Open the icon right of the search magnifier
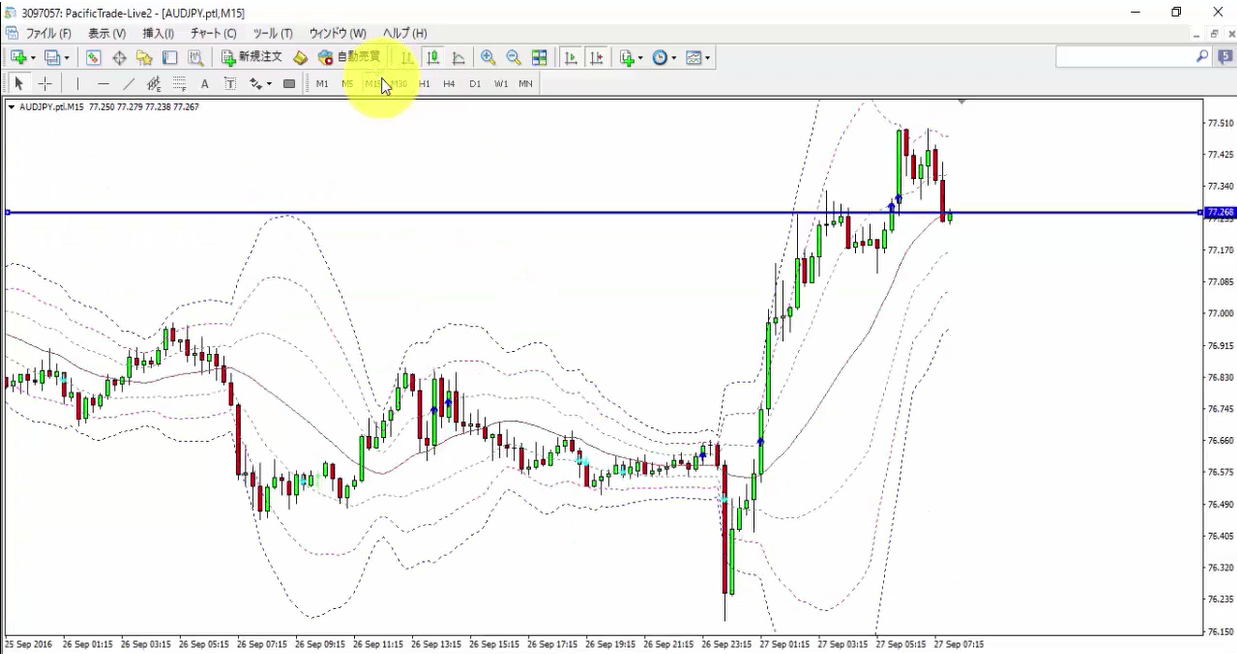This screenshot has height=654, width=1237. [x=1225, y=57]
